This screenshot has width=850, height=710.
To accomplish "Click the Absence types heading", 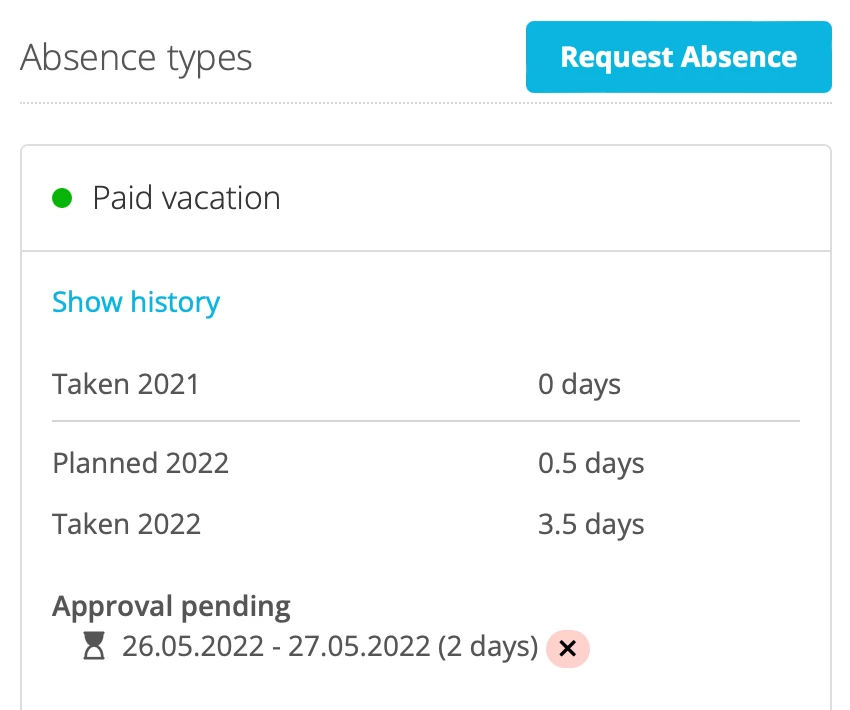I will click(x=136, y=58).
